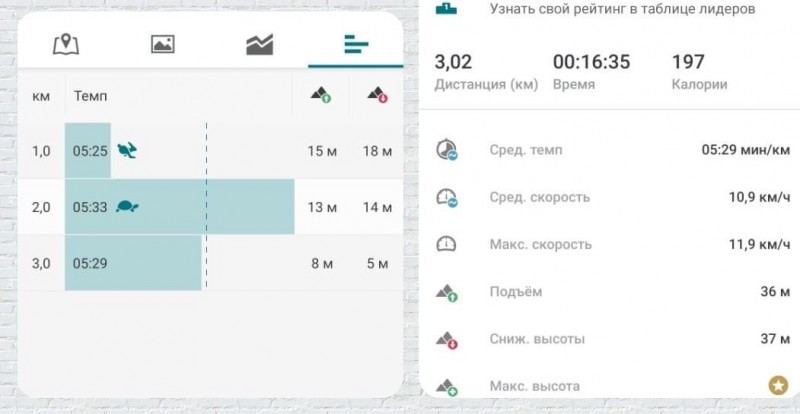The height and width of the screenshot is (414, 800).
Task: Tap the leaderboard podium icon
Action: [445, 8]
